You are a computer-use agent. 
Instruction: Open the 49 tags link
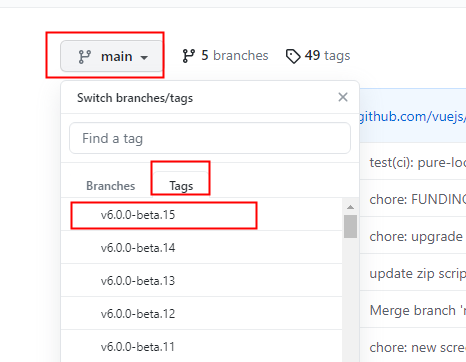[318, 56]
